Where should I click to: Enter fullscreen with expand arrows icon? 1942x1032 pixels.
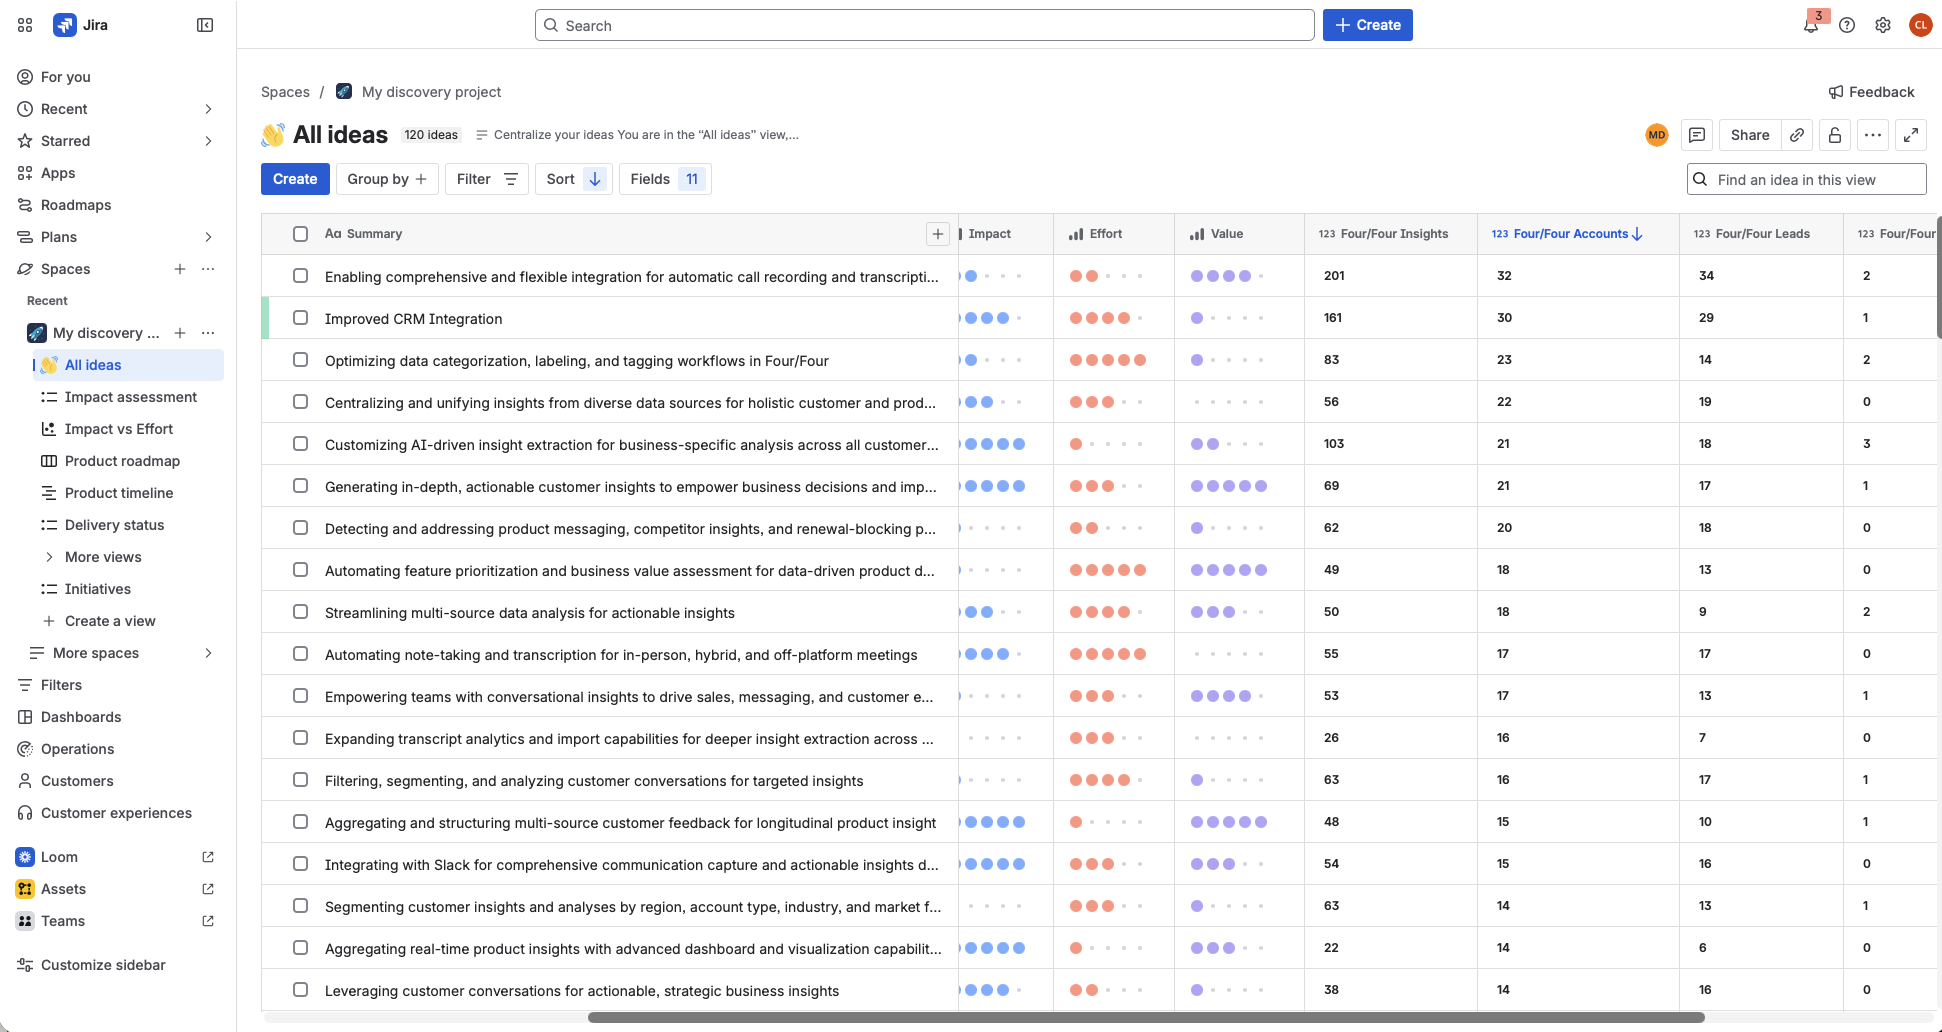(1911, 135)
